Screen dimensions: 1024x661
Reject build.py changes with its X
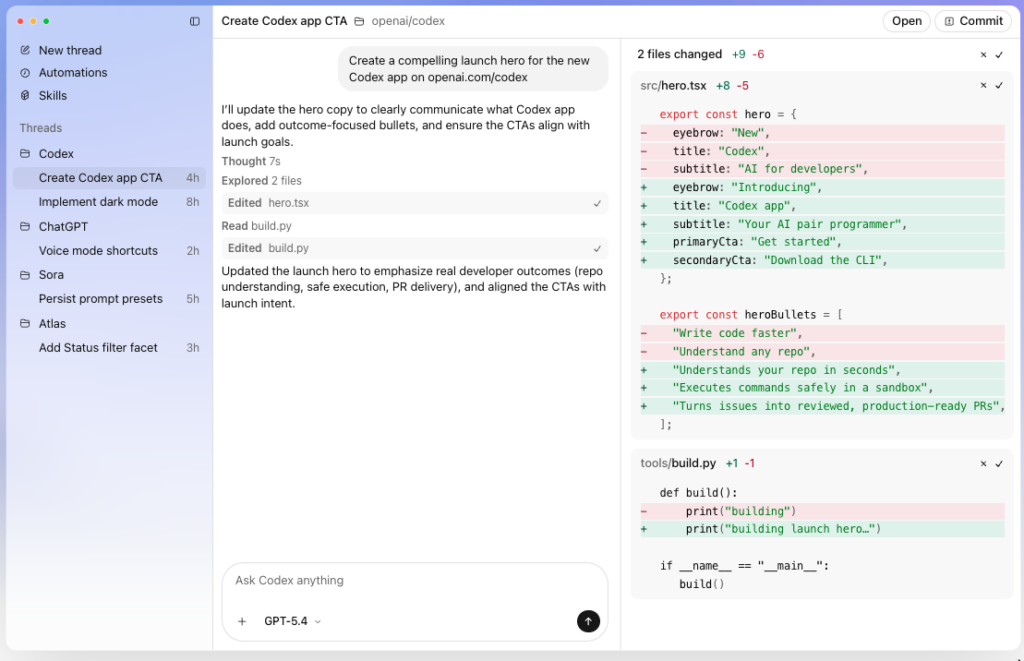(984, 464)
